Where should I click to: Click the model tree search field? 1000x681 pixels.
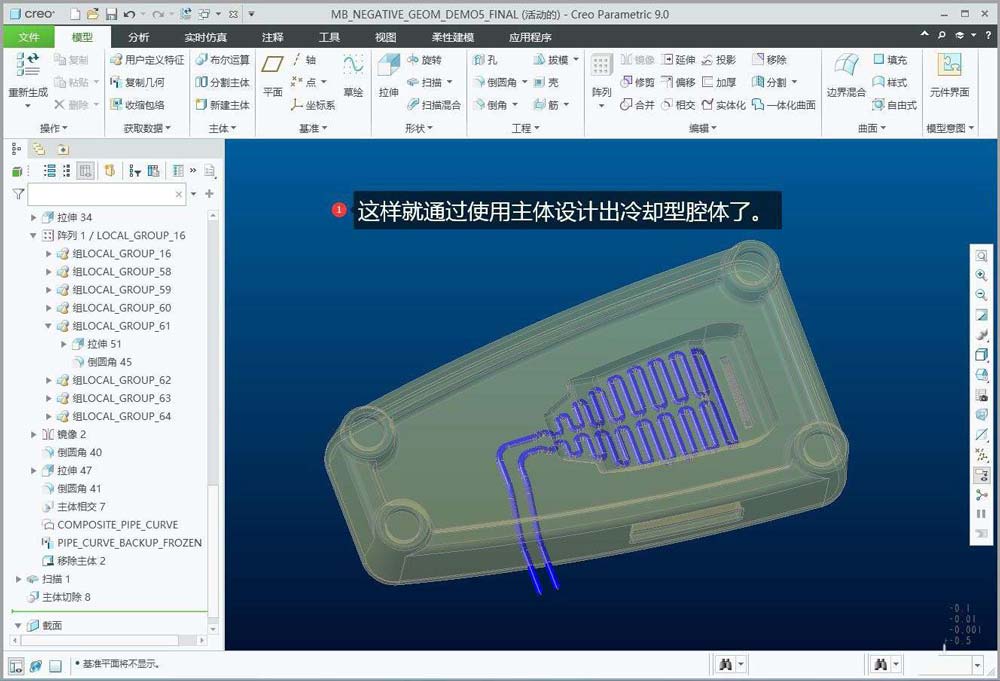[100, 194]
